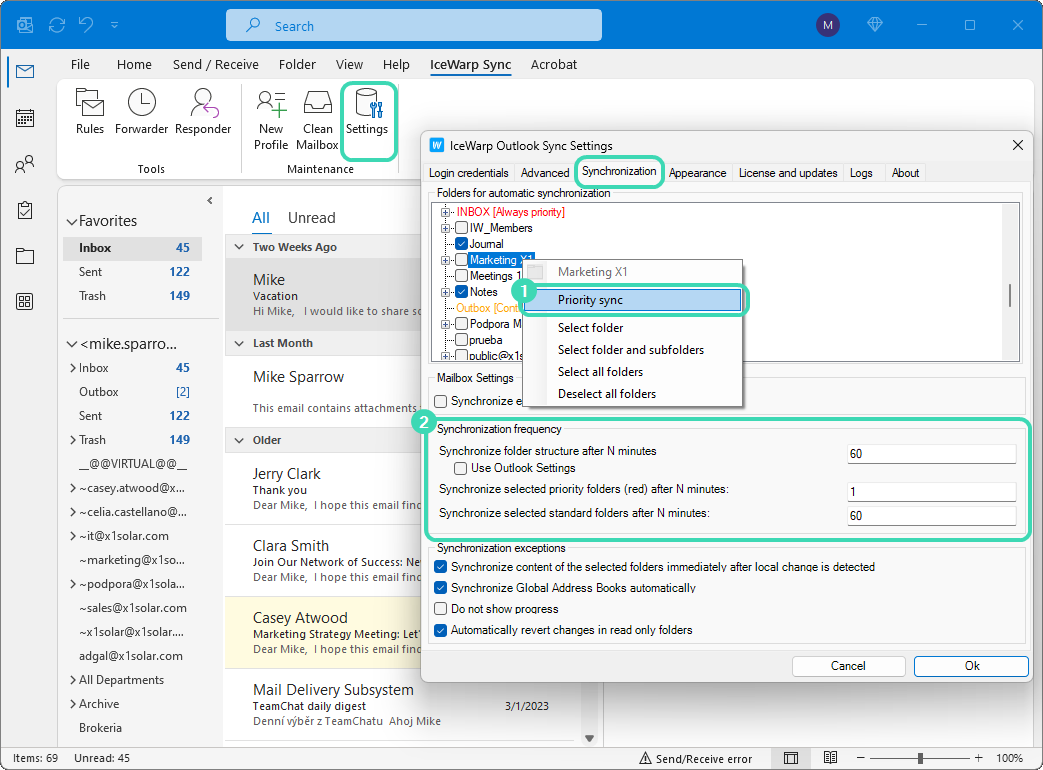
Task: Toggle Do not show progress checkbox
Action: click(441, 609)
